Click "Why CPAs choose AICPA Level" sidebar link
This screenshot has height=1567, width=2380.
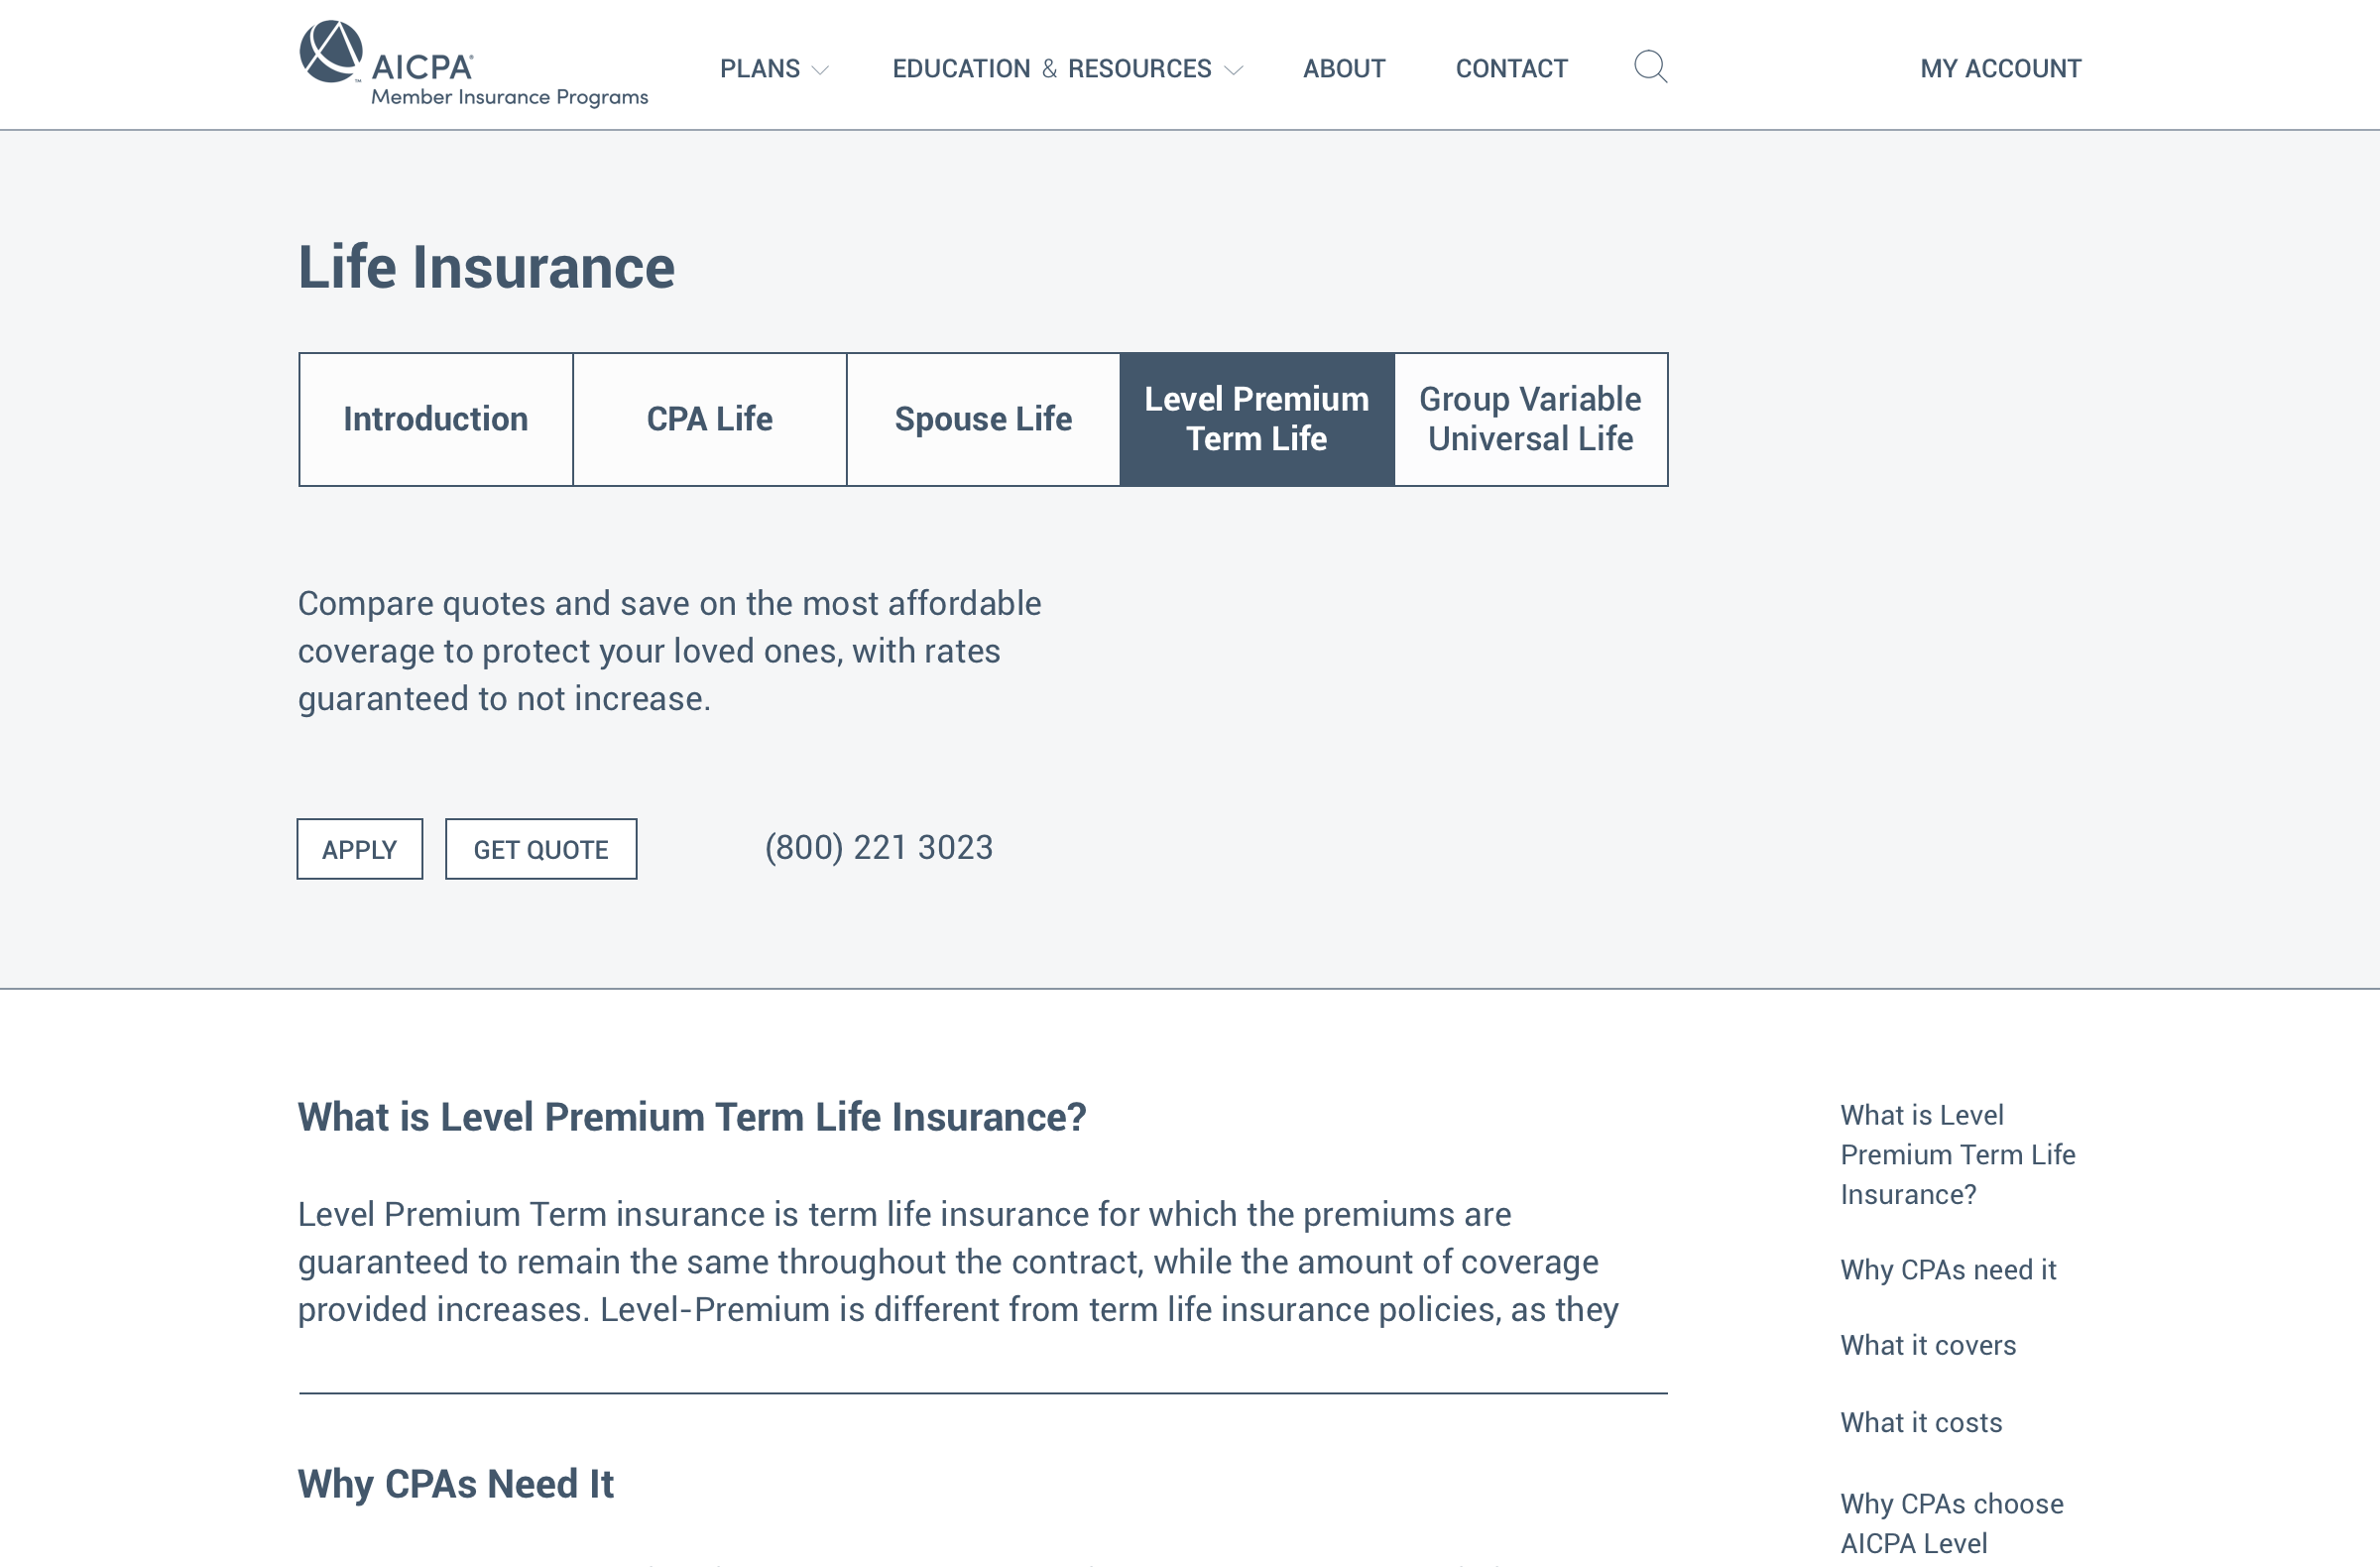click(1950, 1523)
